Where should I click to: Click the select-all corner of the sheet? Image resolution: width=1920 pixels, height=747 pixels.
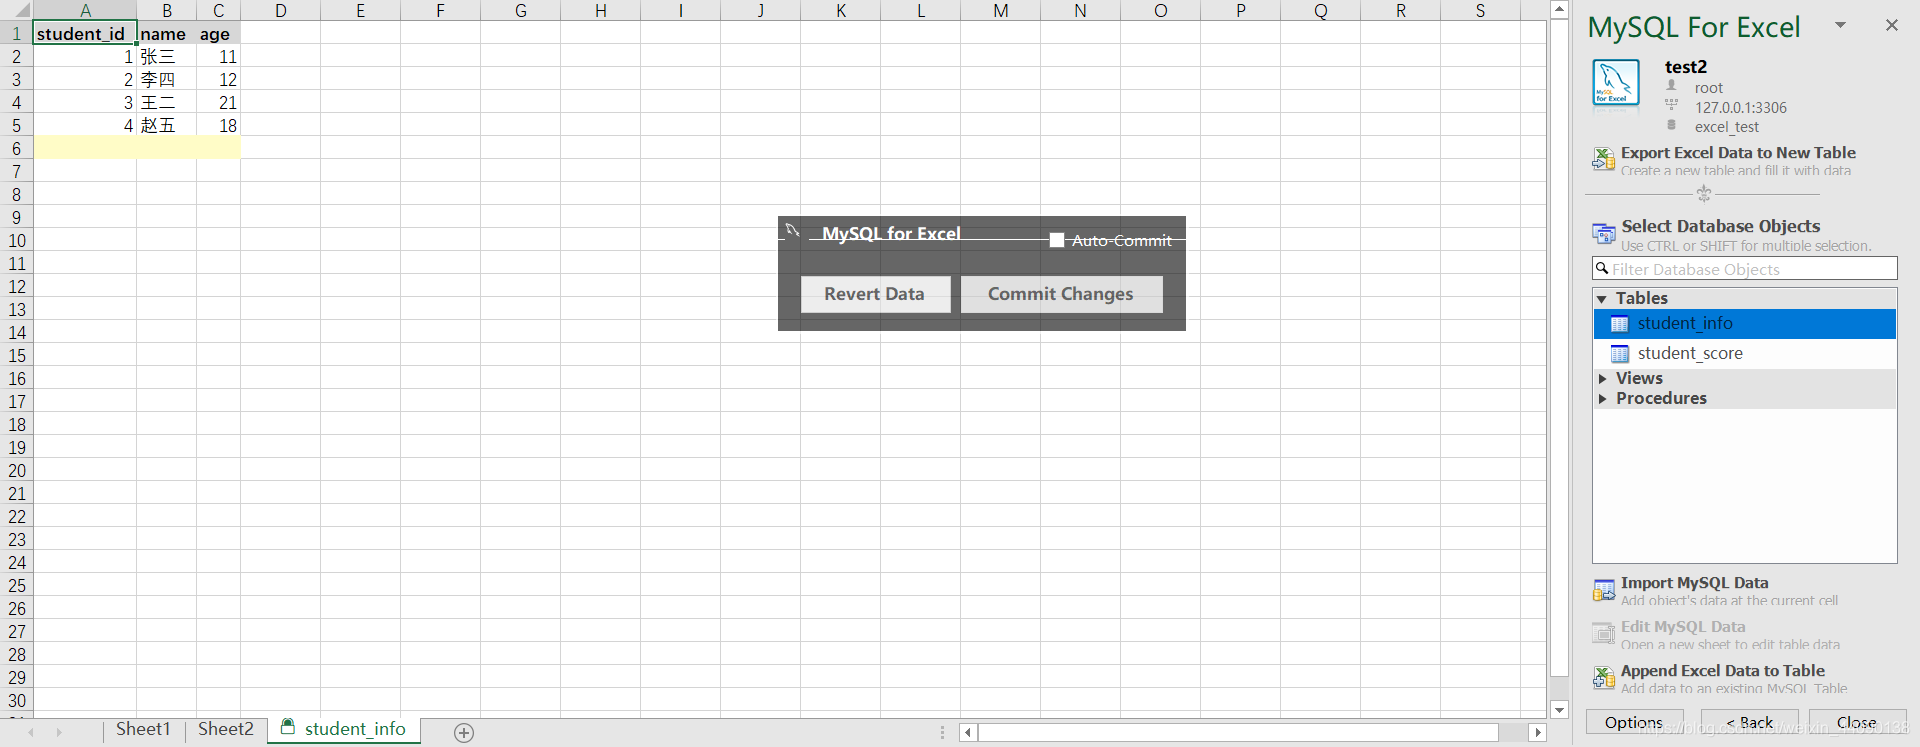point(17,11)
